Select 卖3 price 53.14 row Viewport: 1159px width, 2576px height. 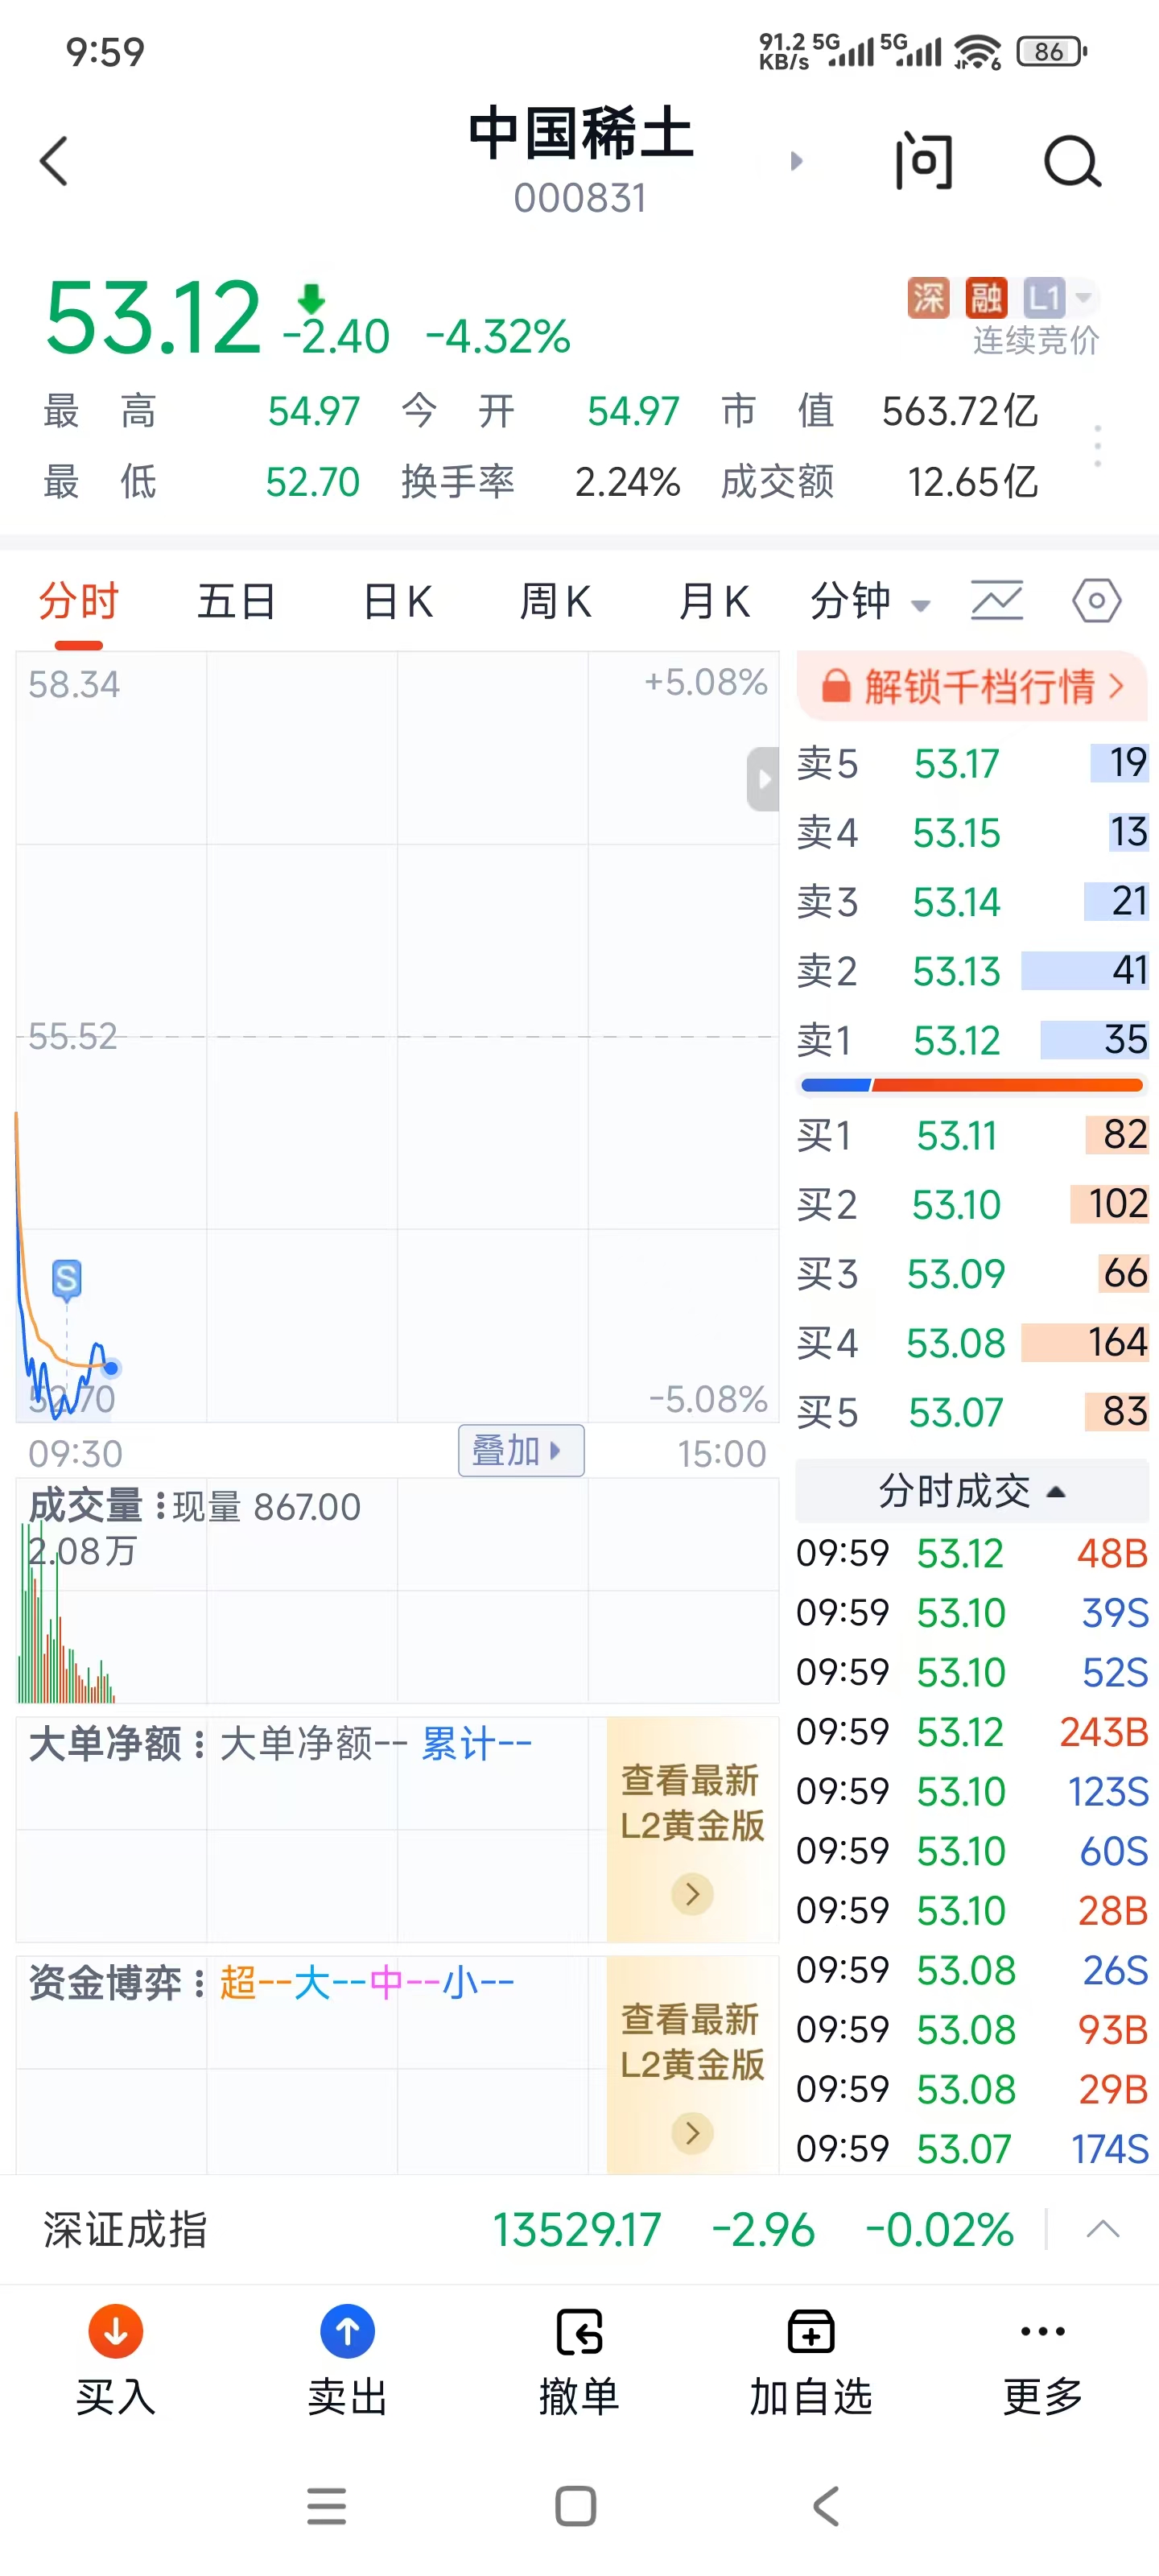(x=972, y=902)
